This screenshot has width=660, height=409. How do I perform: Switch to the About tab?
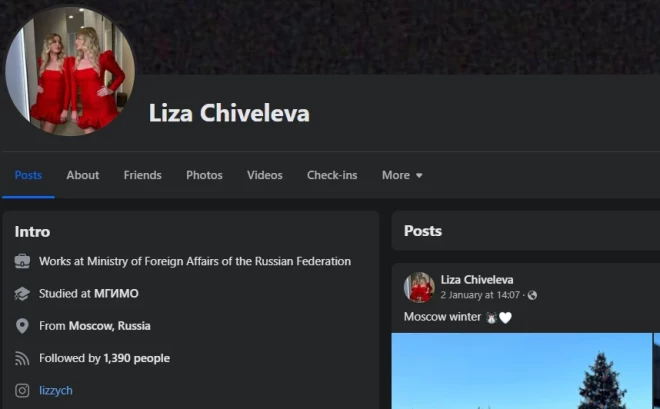(x=82, y=175)
